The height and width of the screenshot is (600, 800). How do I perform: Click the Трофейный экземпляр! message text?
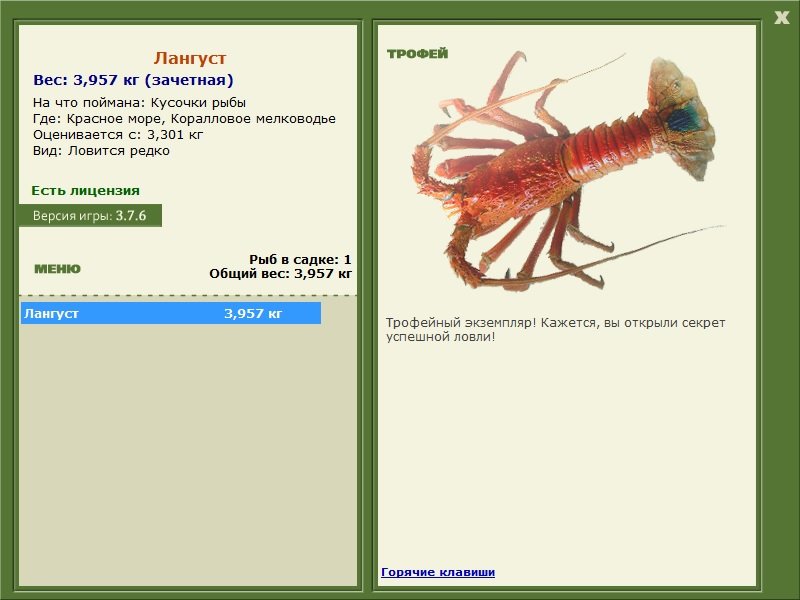point(555,330)
